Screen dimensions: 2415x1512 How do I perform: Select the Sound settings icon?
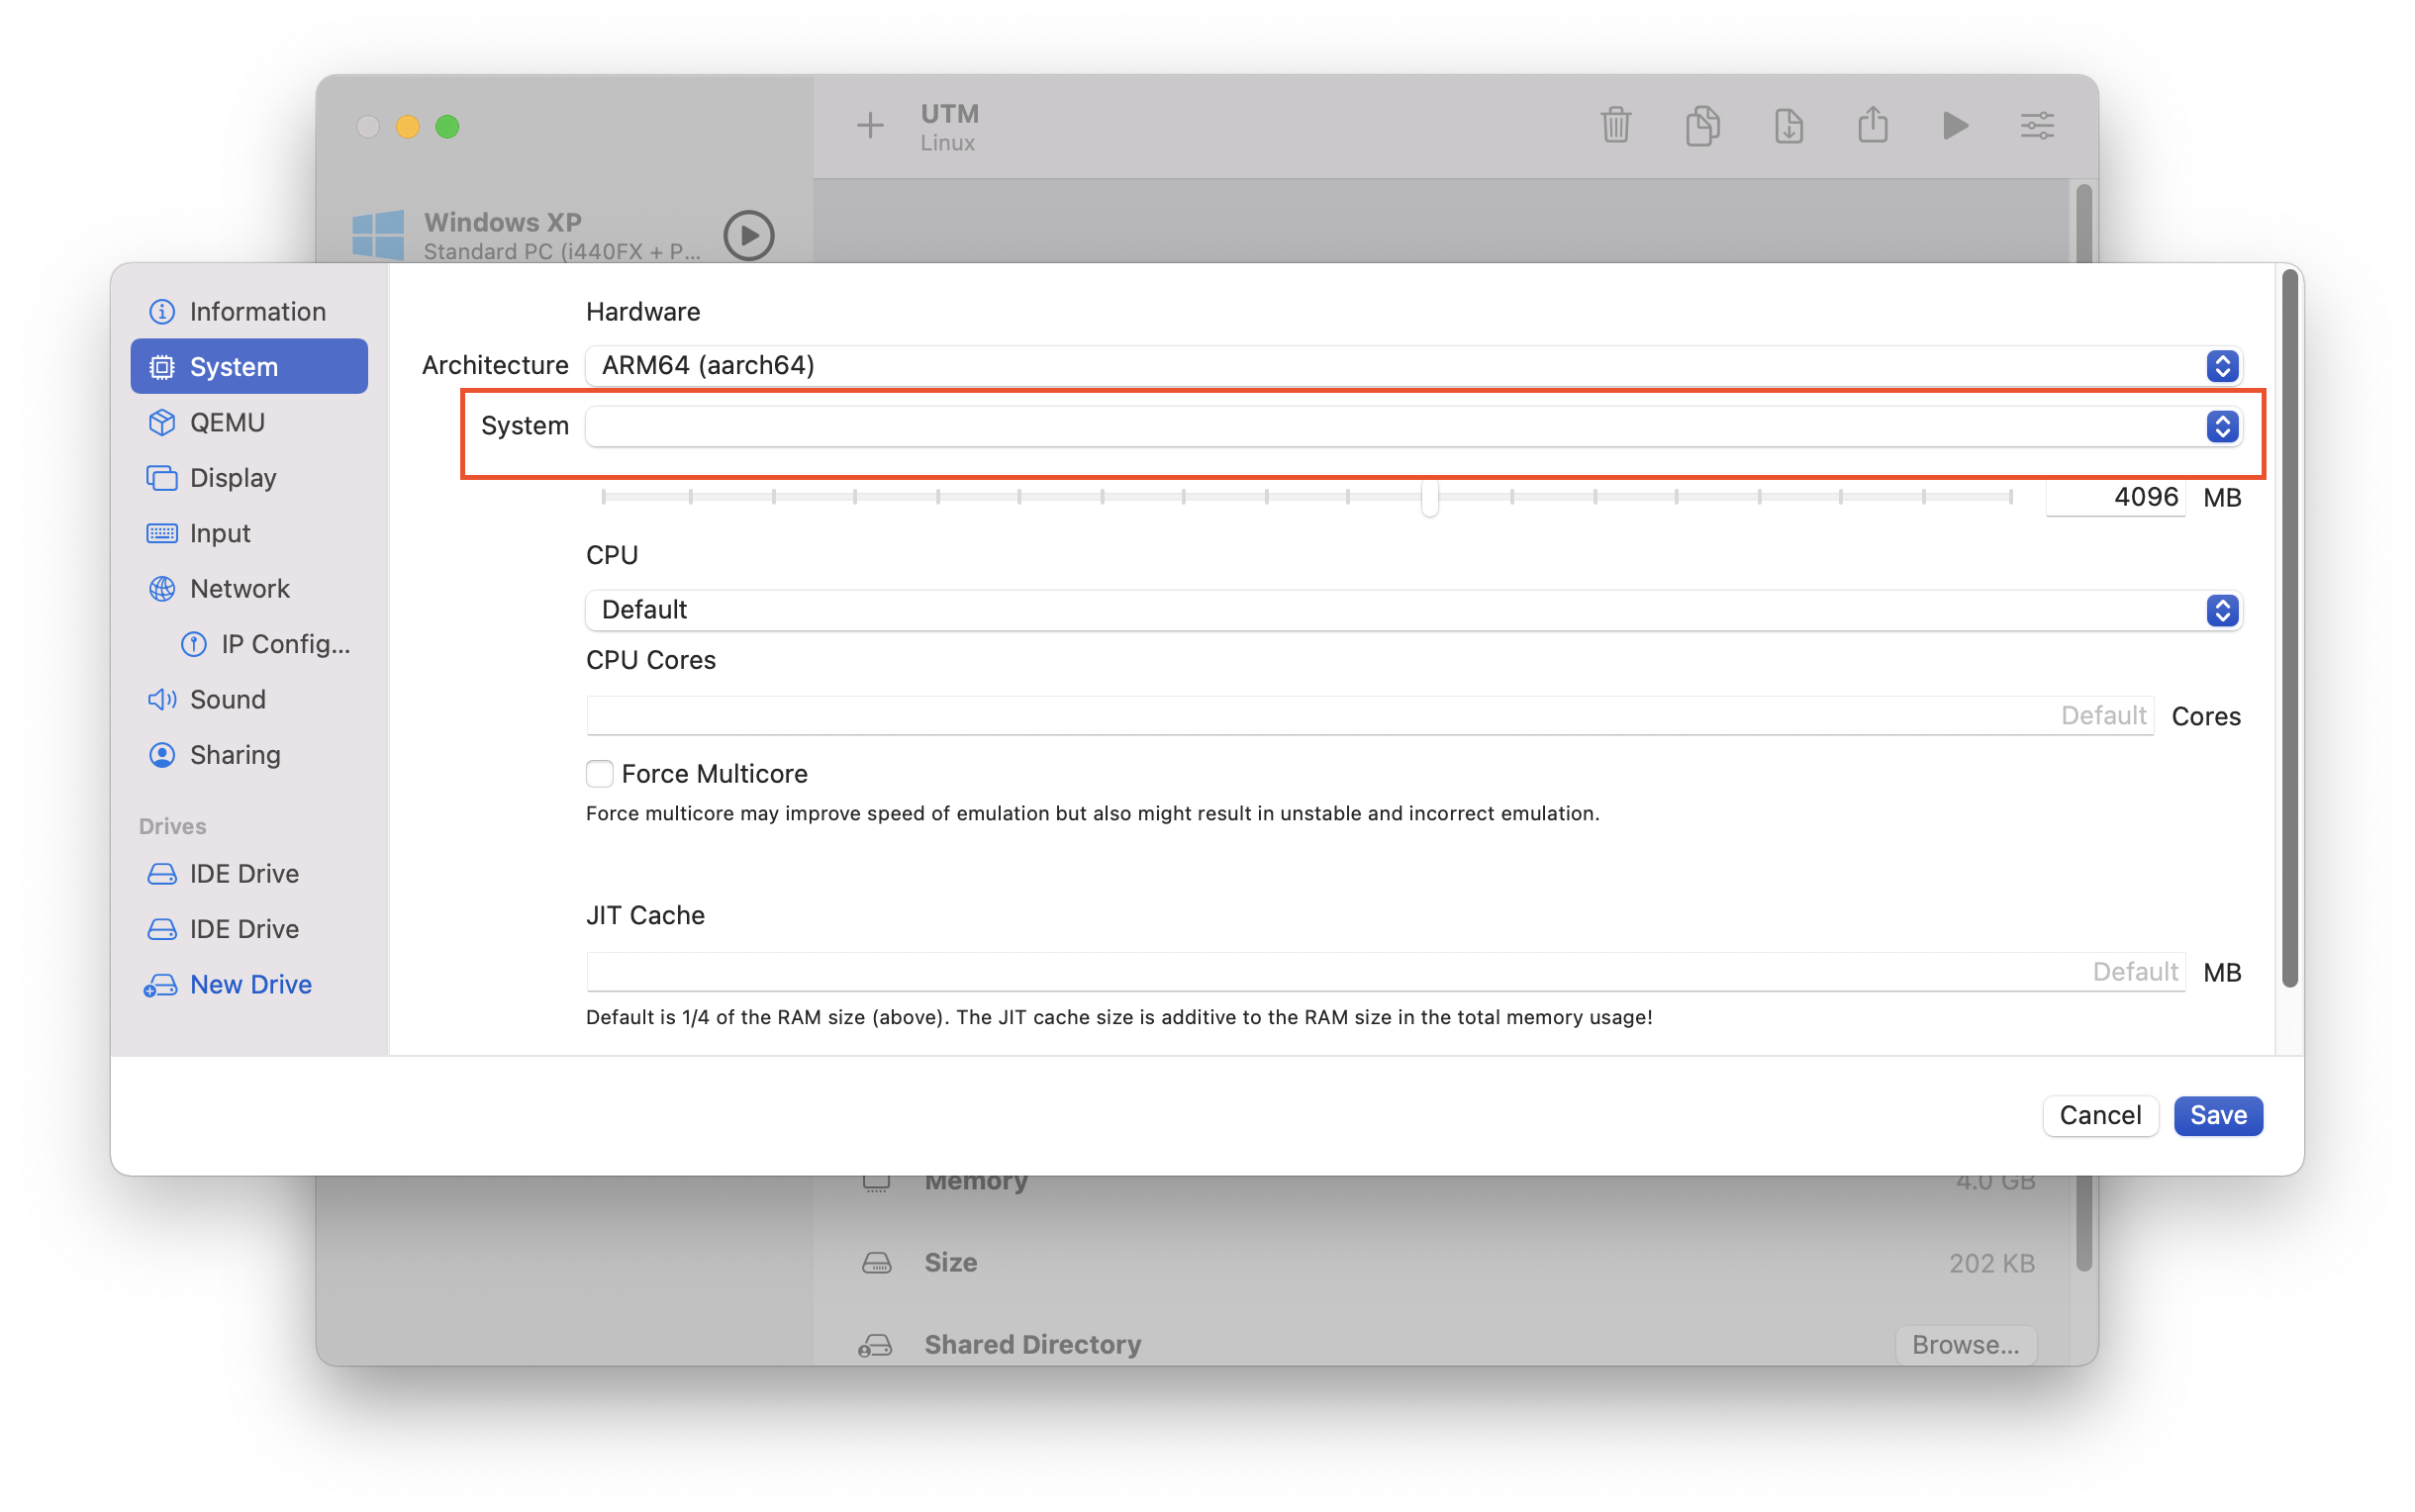coord(162,700)
